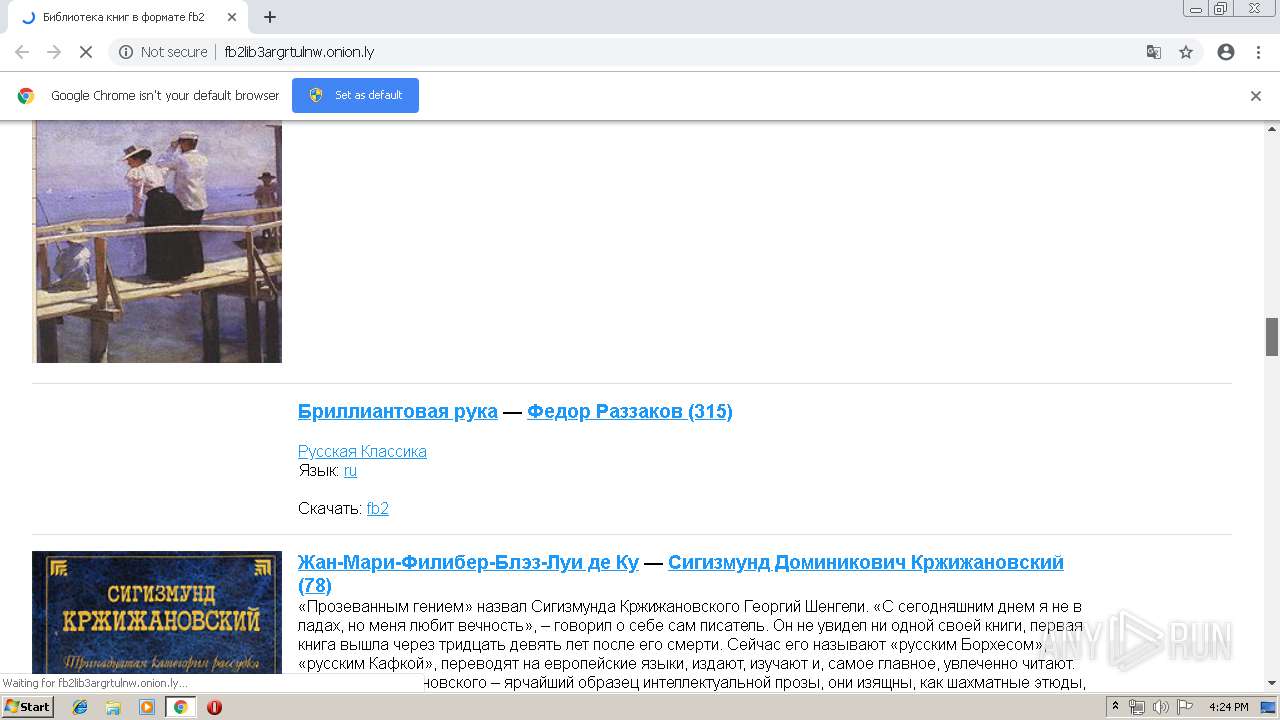Click the Кржижановский book cover

pos(157,612)
